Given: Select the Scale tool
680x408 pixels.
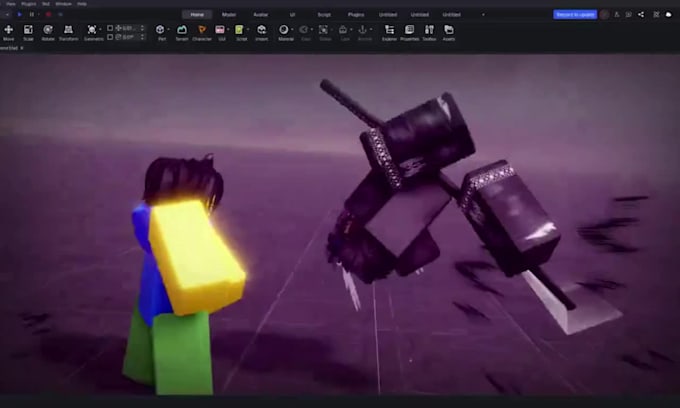Looking at the screenshot, I should [28, 32].
